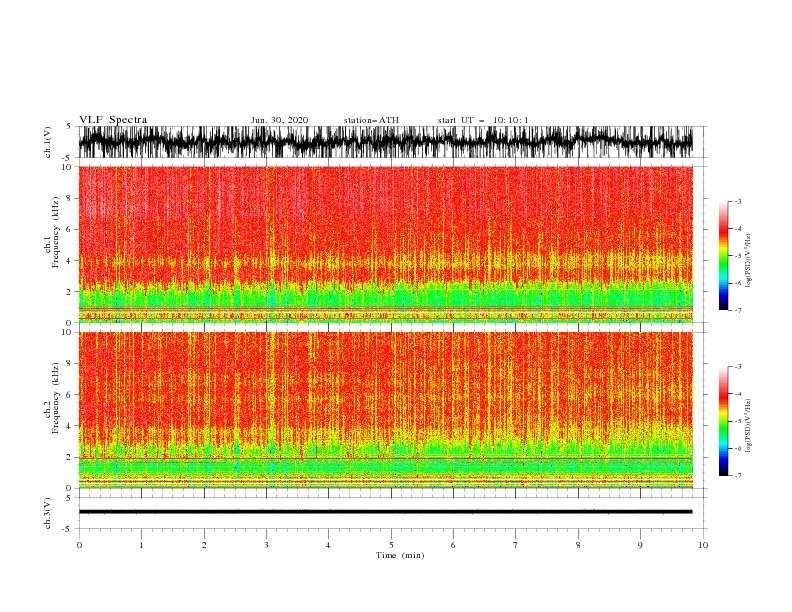Click the ch.1 PSD color scale bar

pos(723,256)
